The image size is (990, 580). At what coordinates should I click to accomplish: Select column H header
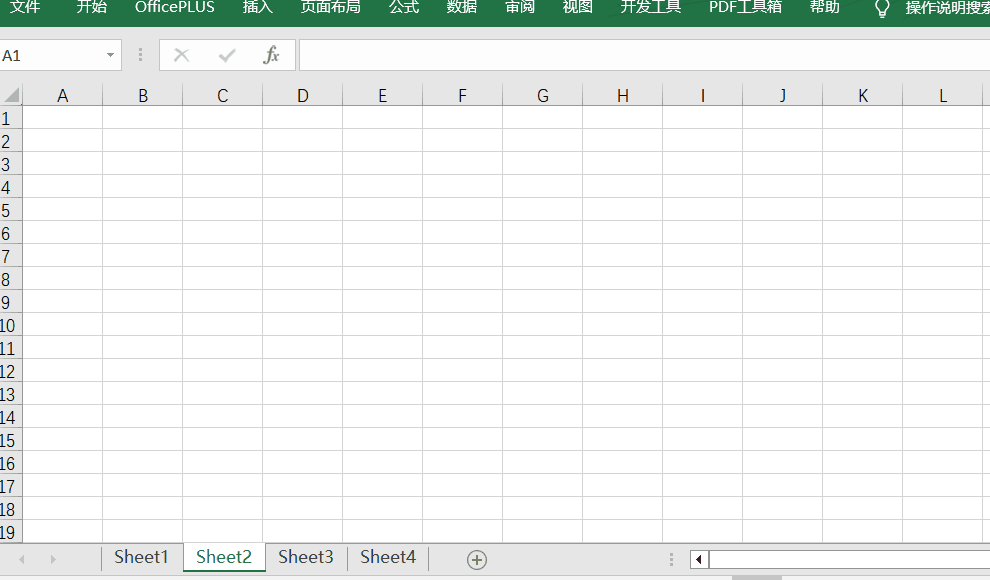click(623, 95)
